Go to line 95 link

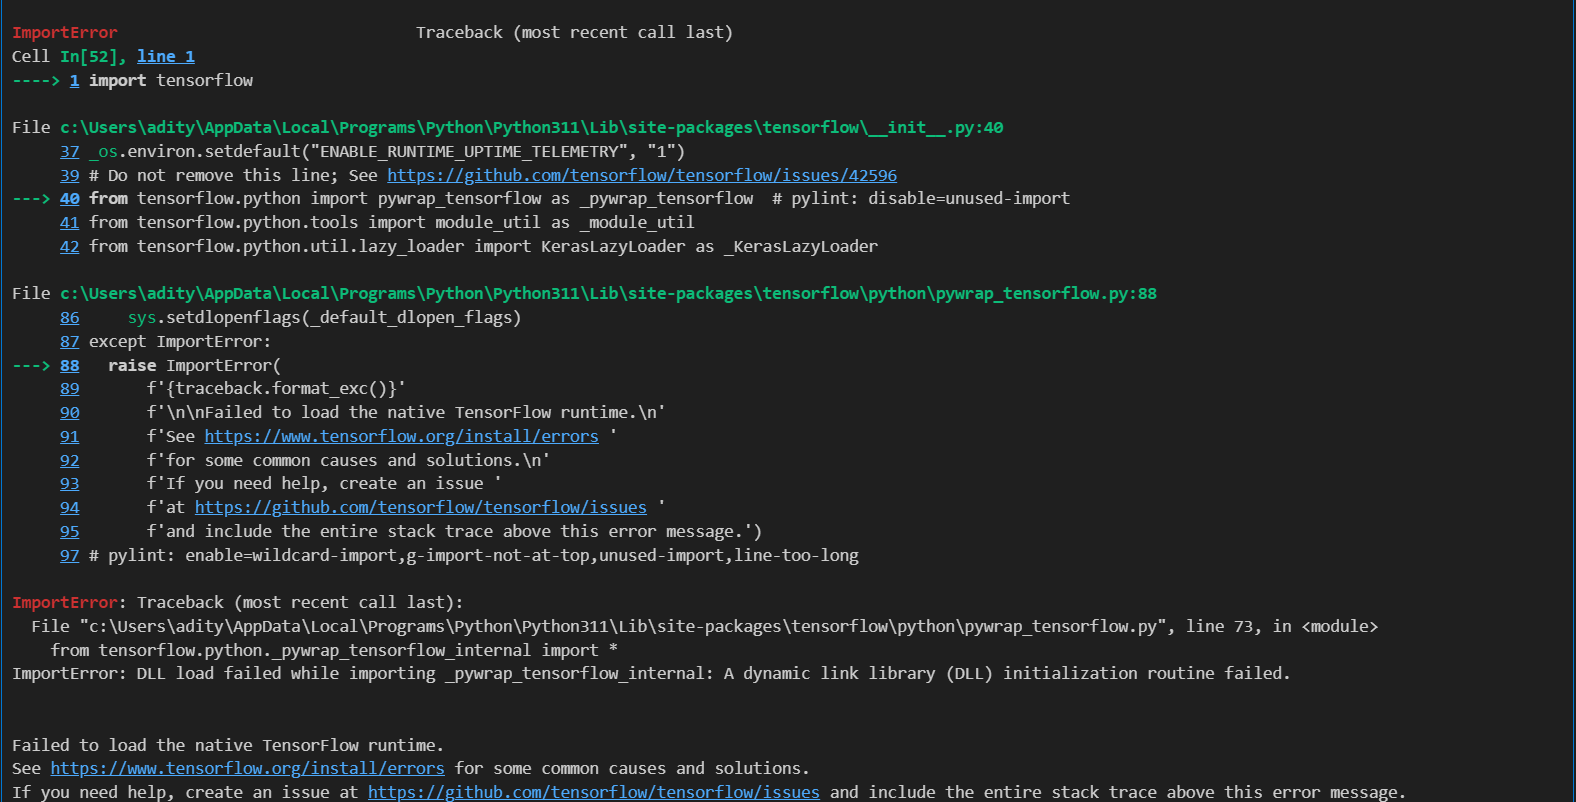coord(69,531)
